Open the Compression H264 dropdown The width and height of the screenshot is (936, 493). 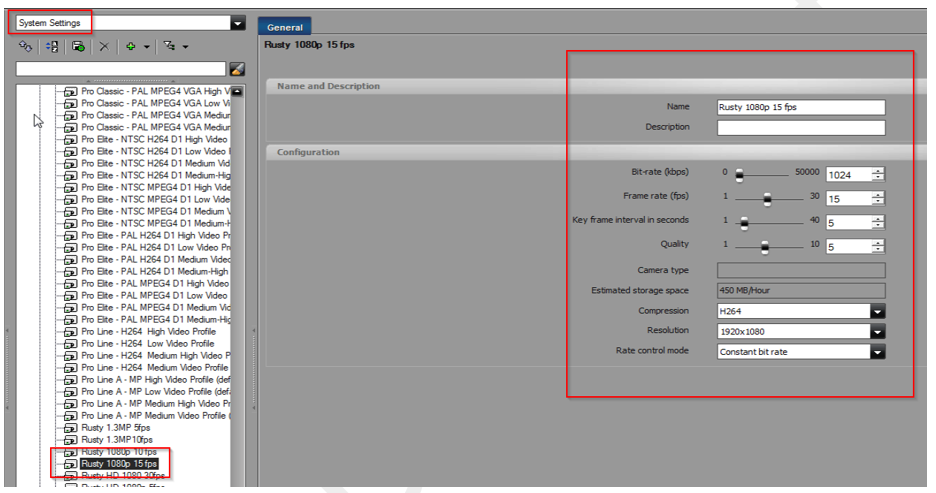click(877, 311)
